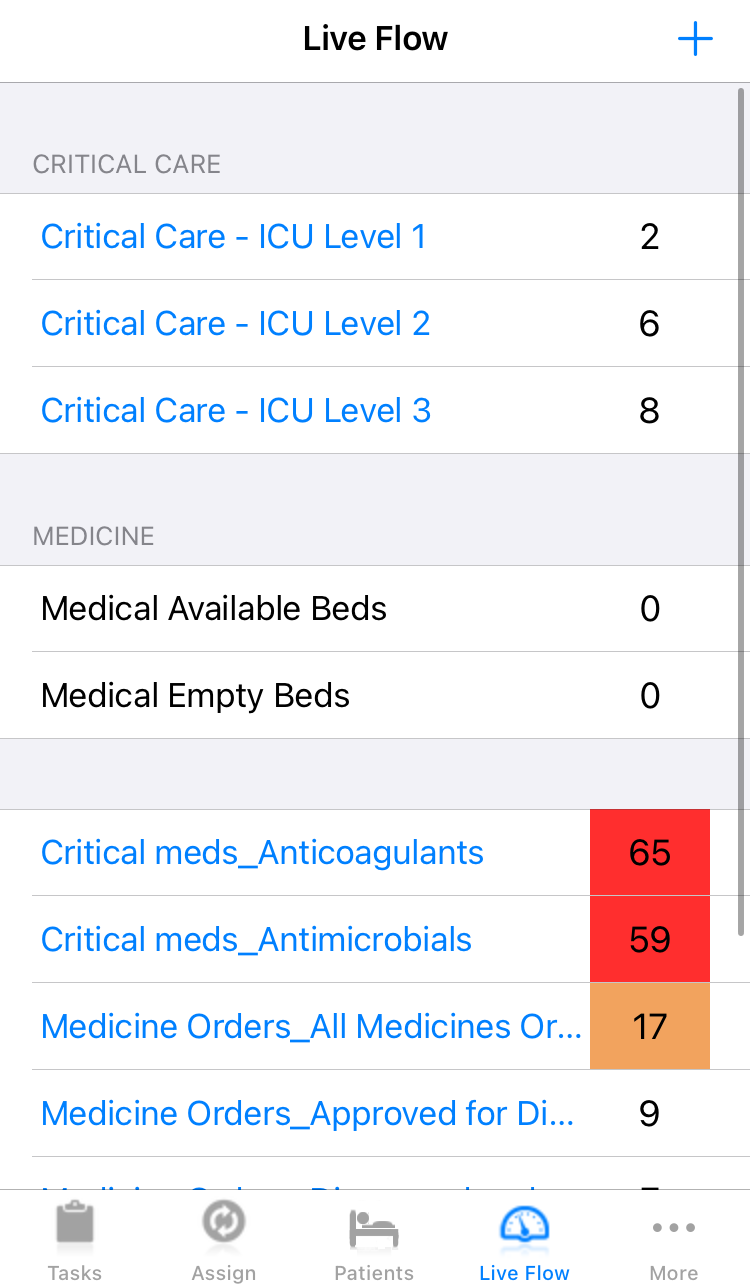Tap the ICU Level 3 count of 8
Image resolution: width=750 pixels, height=1288 pixels.
(650, 411)
